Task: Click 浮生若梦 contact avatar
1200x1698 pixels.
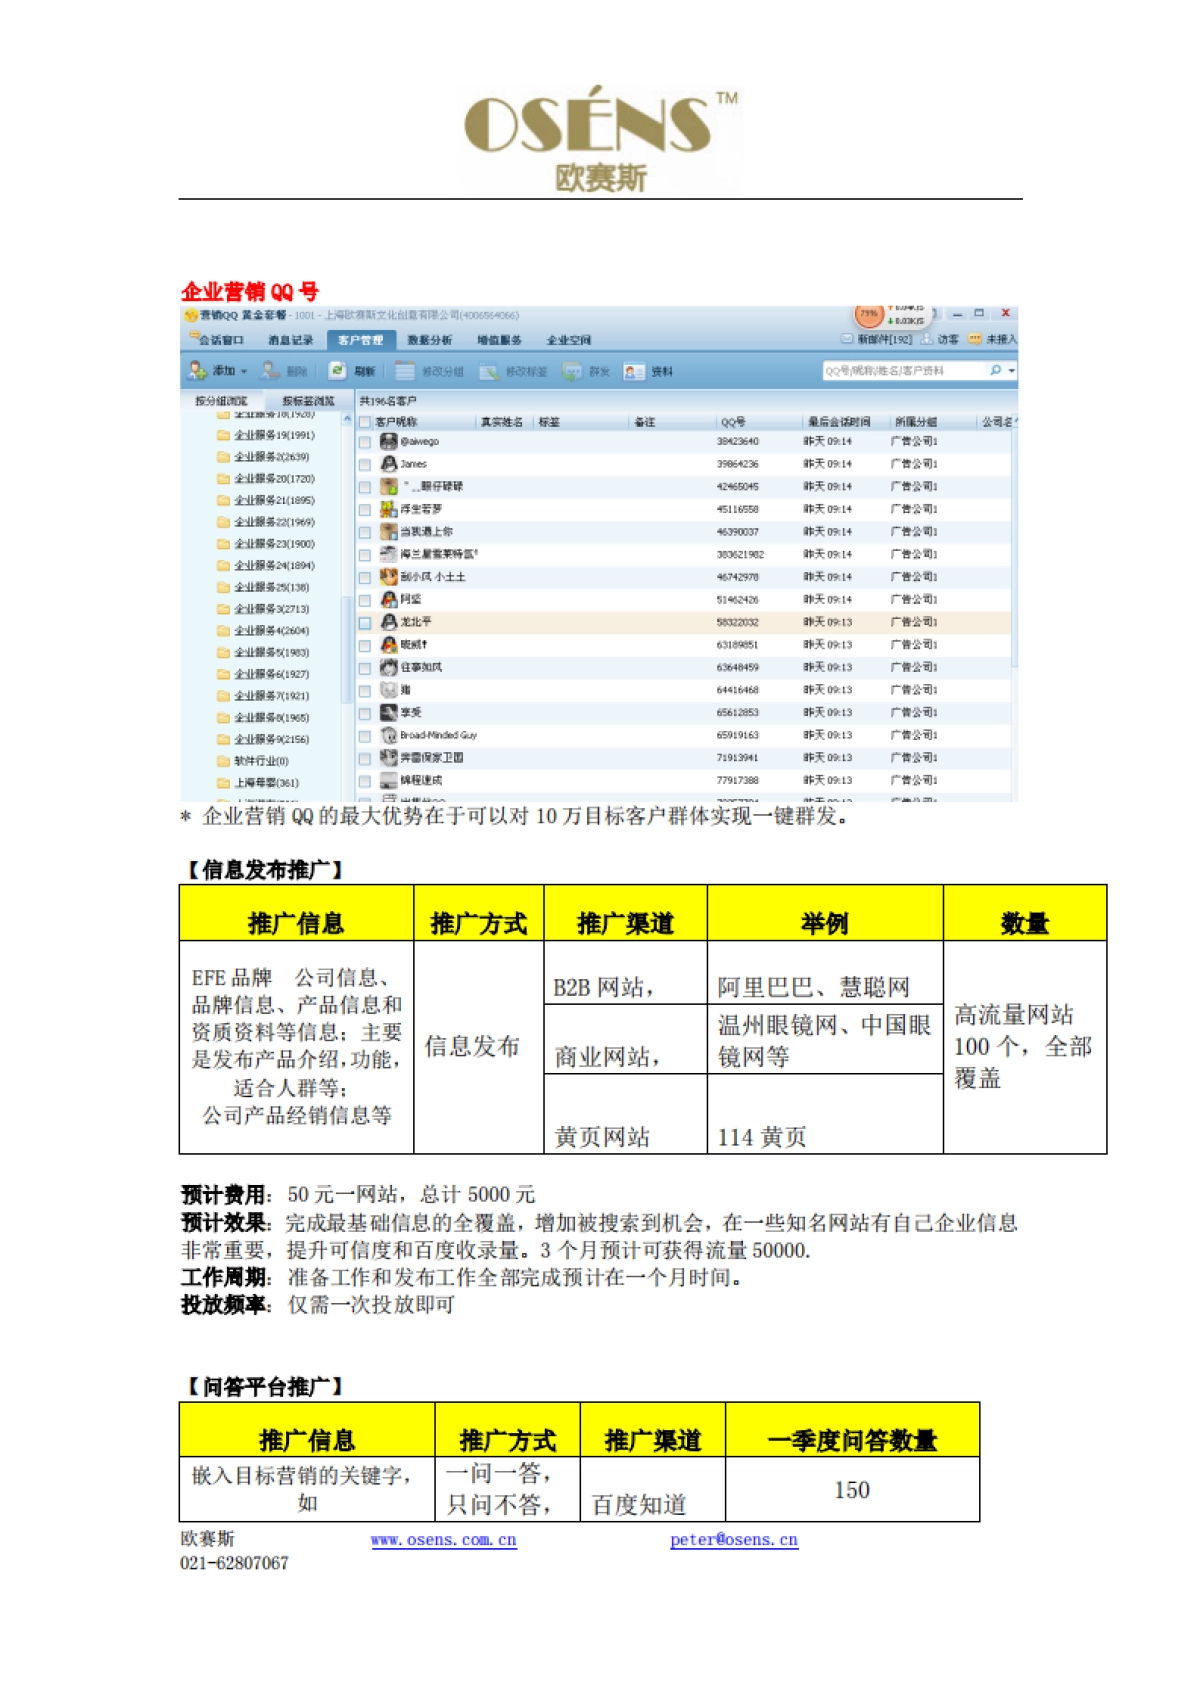Action: pyautogui.click(x=389, y=509)
